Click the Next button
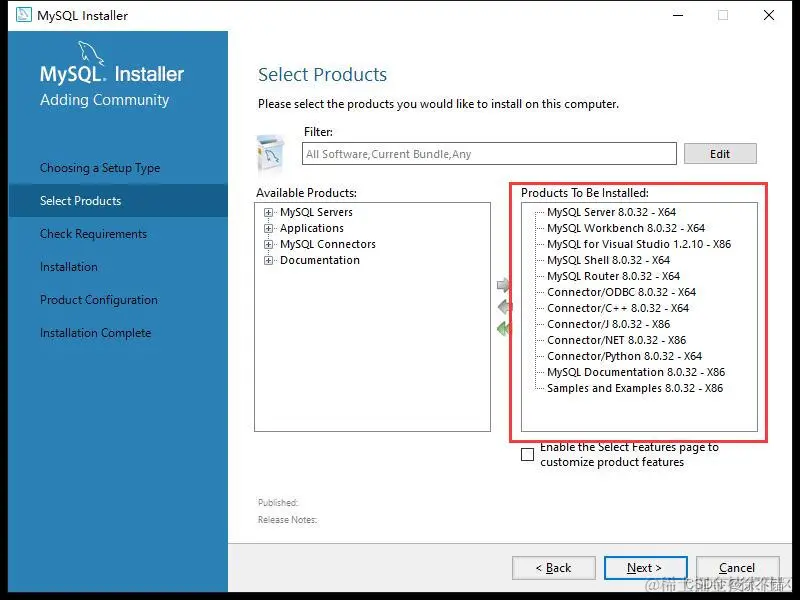Viewport: 800px width, 600px height. pyautogui.click(x=645, y=568)
